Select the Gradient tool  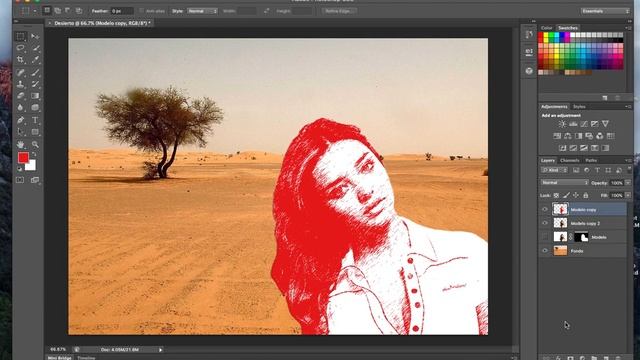click(x=35, y=96)
